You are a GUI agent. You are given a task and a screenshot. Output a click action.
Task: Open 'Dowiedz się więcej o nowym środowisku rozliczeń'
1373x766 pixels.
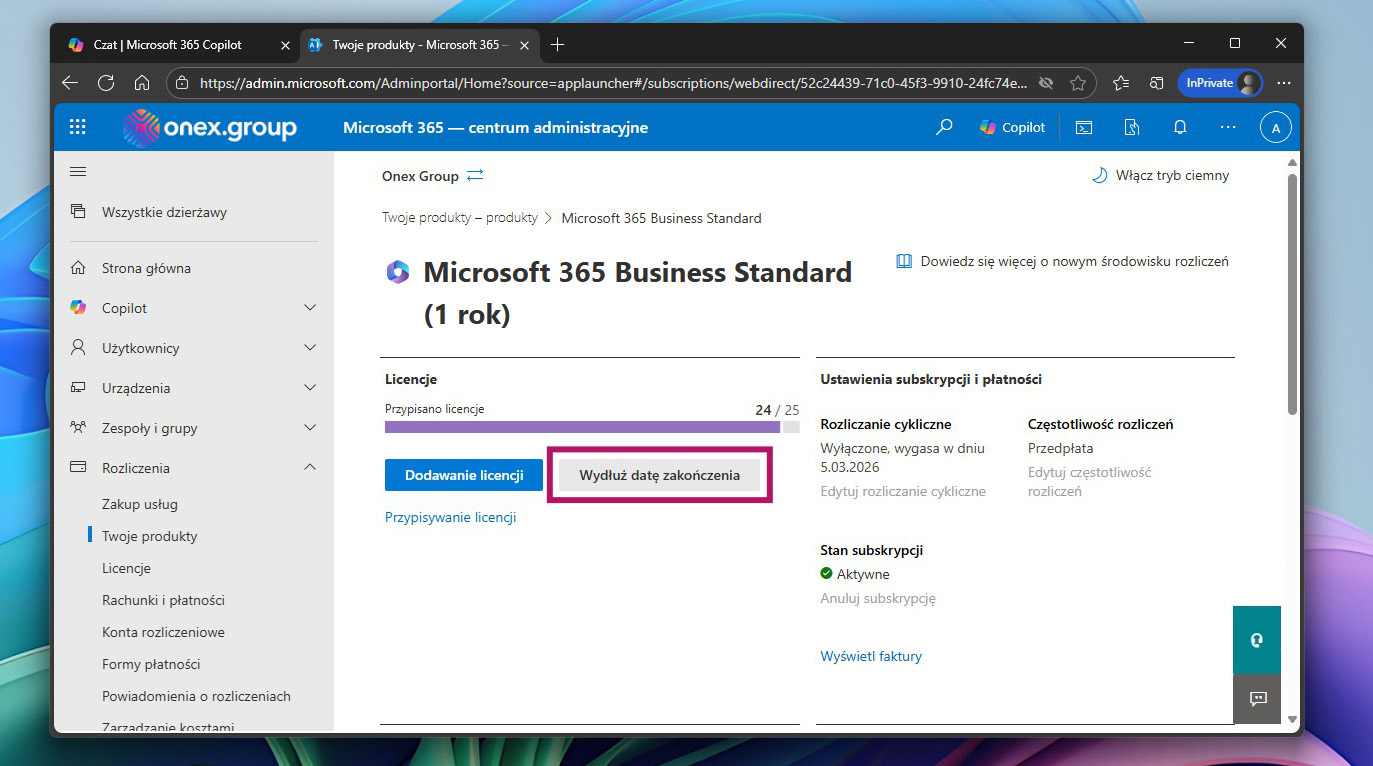tap(1062, 261)
